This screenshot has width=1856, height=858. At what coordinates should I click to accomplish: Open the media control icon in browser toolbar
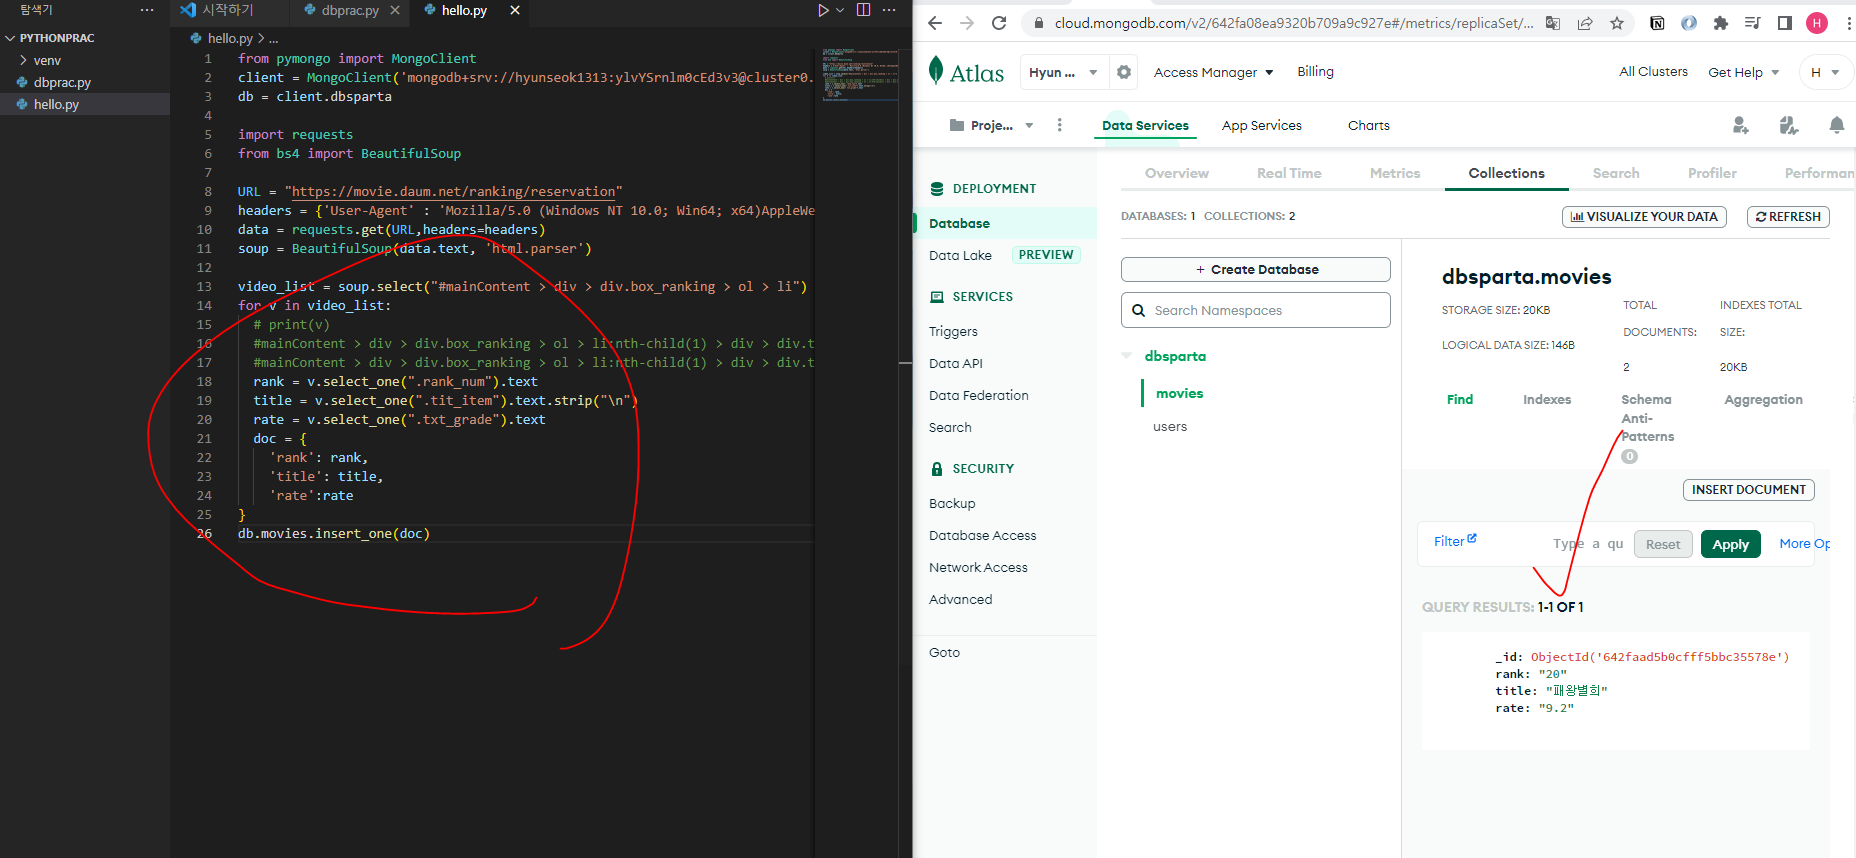click(1753, 23)
